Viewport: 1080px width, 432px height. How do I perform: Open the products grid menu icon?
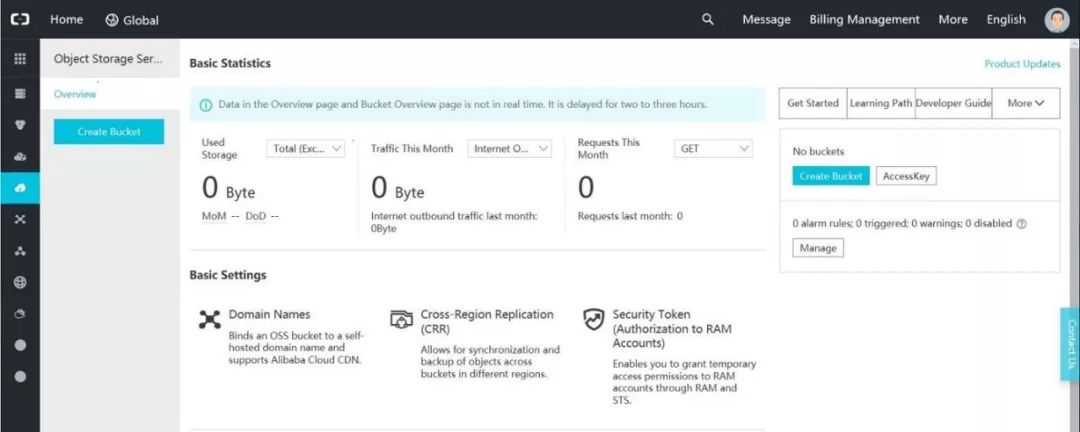click(x=20, y=59)
